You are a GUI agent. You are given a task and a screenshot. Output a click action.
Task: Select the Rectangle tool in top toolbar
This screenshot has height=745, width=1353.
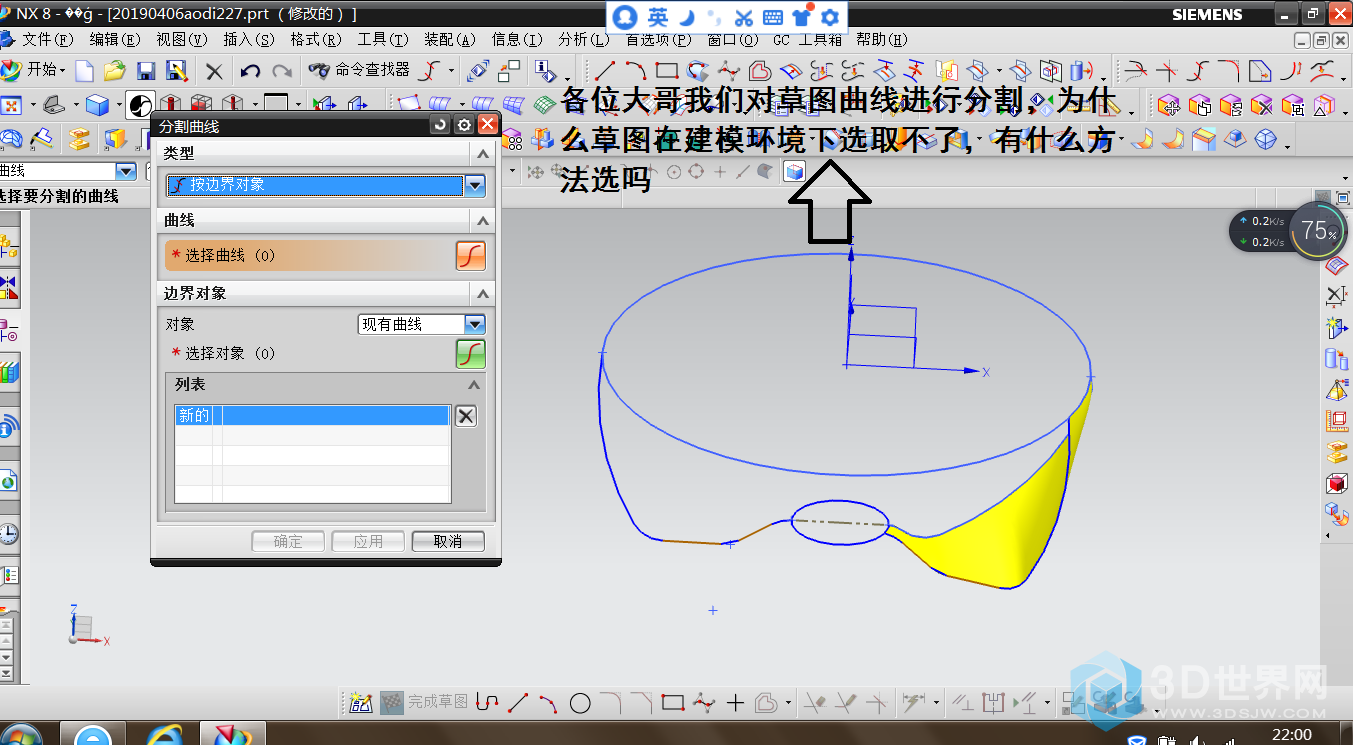667,71
